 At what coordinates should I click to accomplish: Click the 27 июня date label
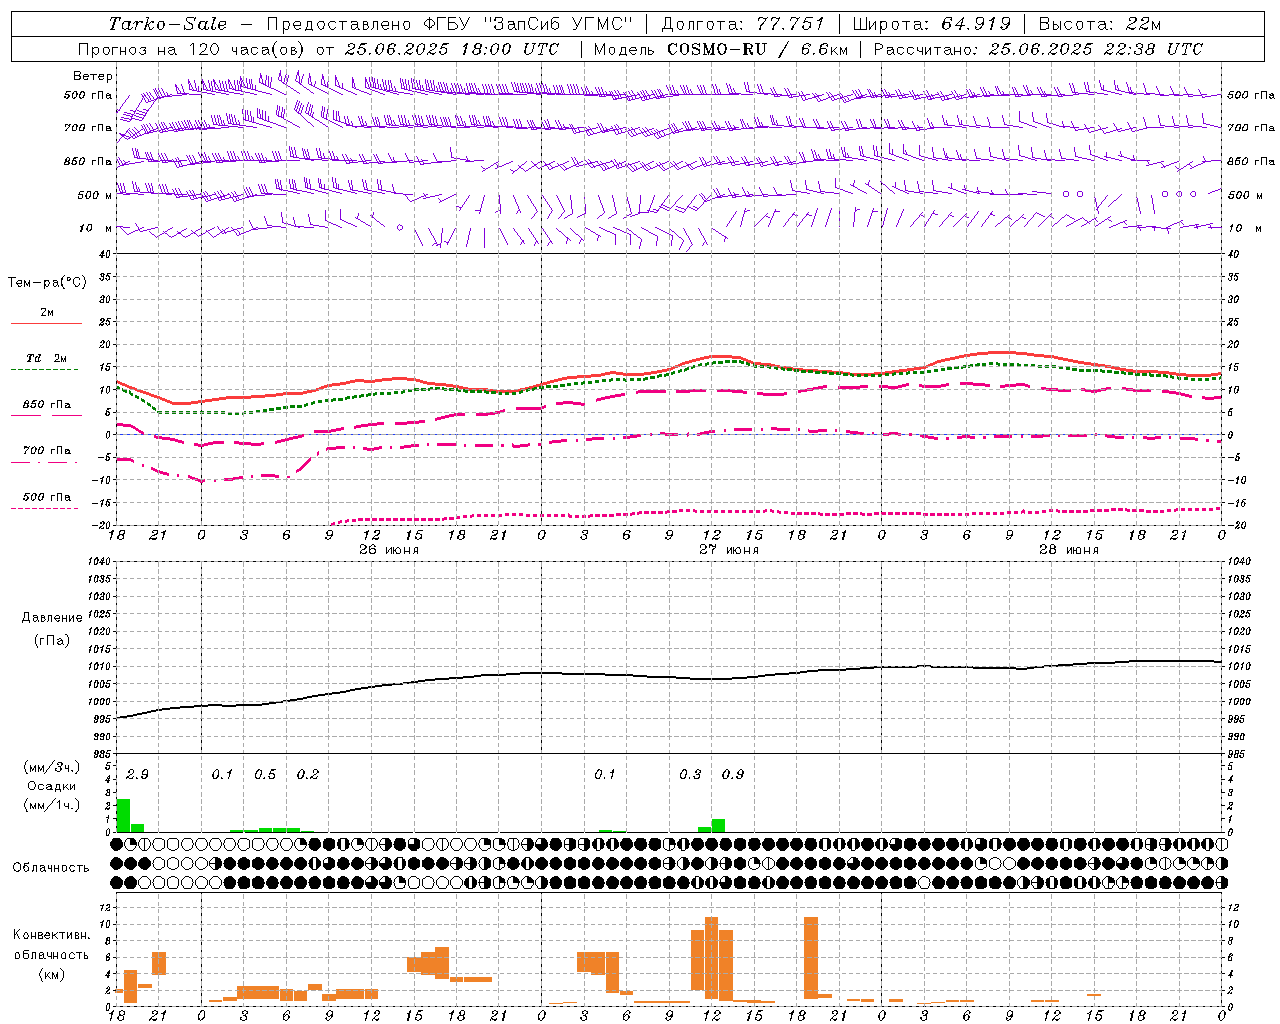[x=729, y=550]
